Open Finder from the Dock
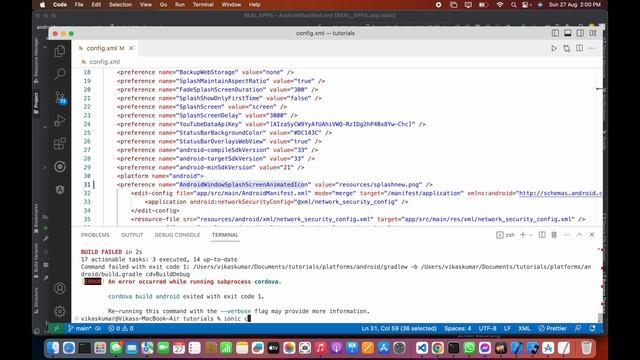The width and height of the screenshot is (640, 360). (53, 348)
